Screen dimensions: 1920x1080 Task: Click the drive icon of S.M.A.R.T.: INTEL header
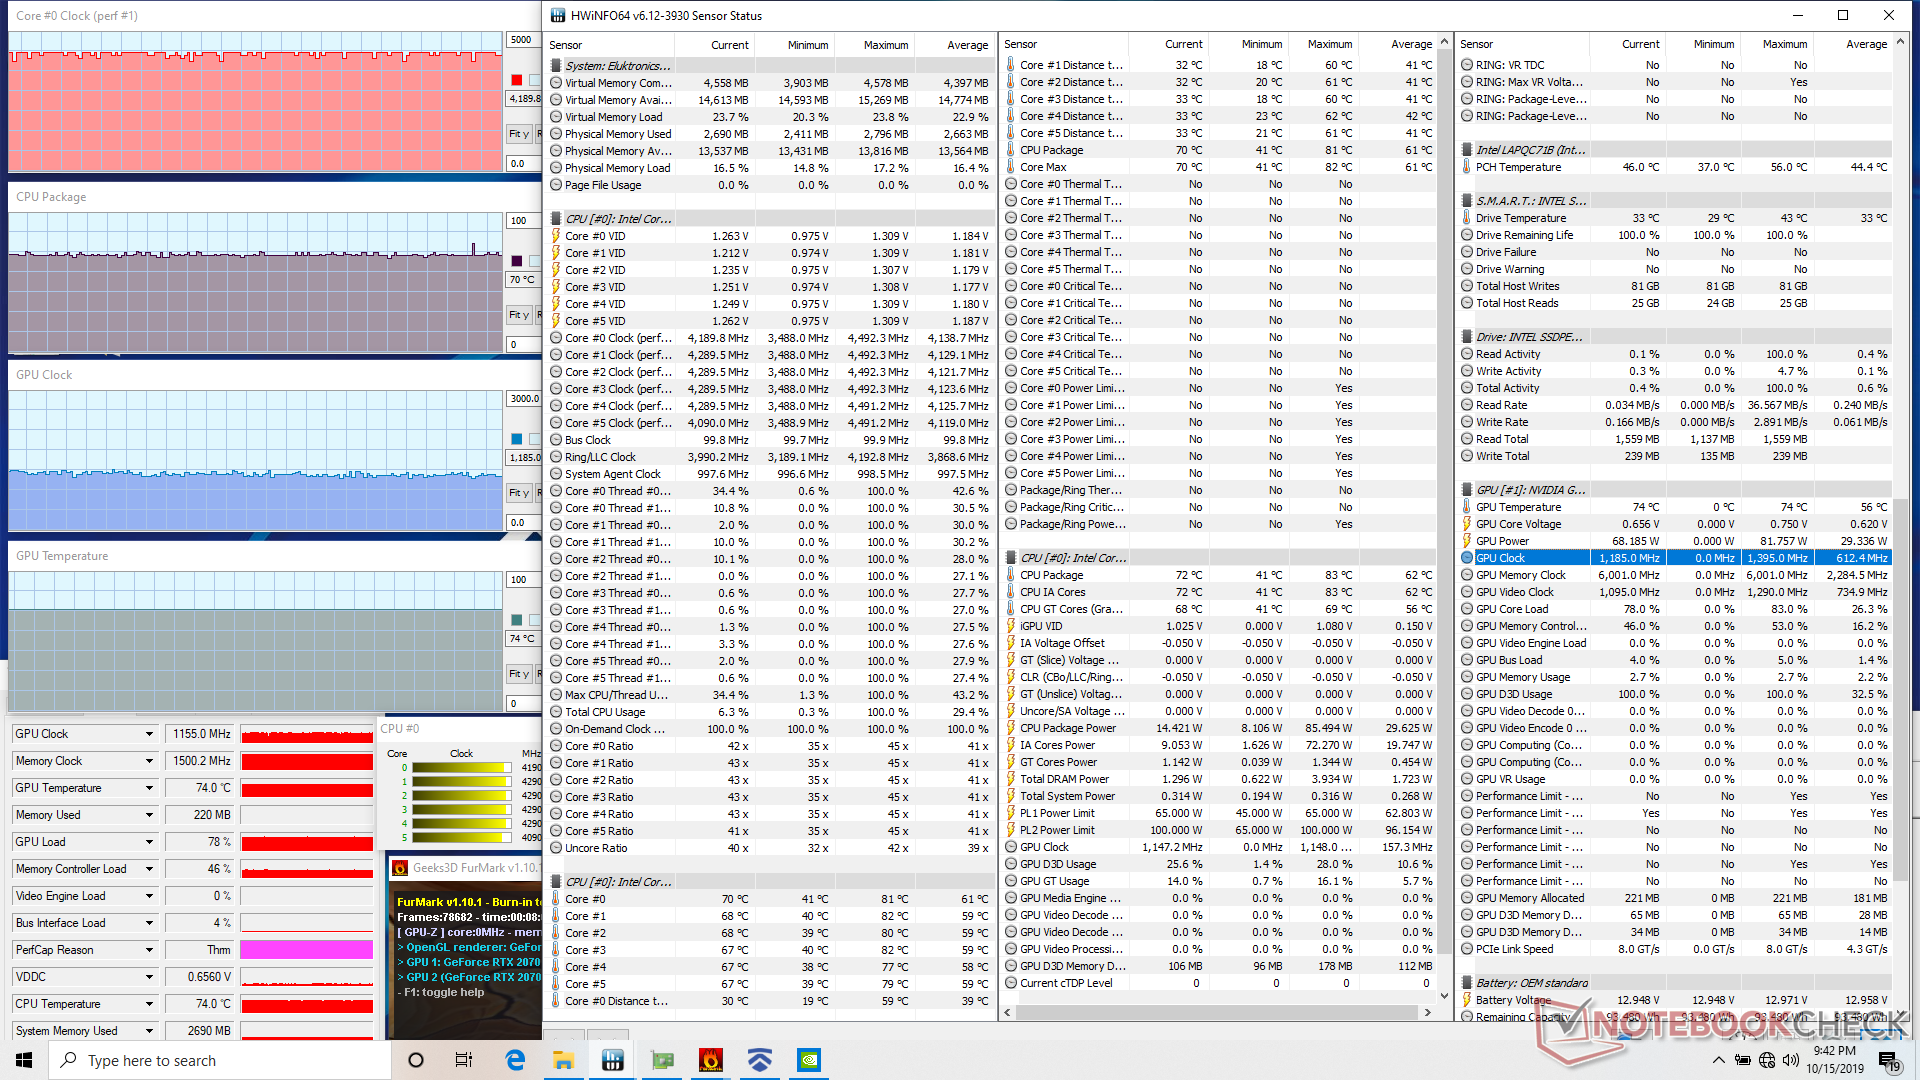coord(1467,201)
